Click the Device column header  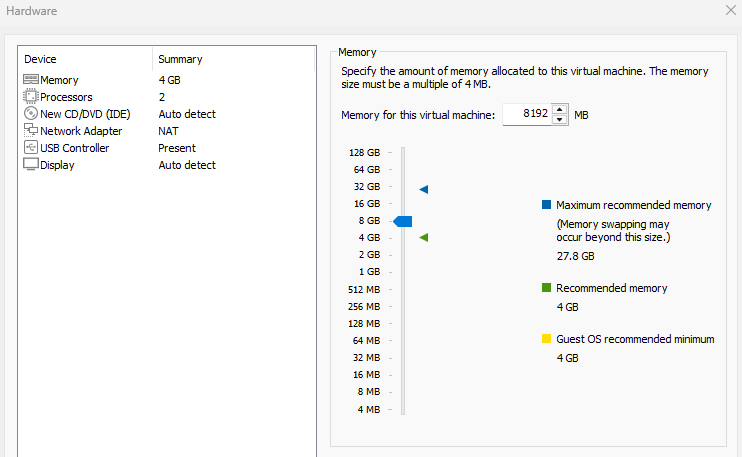pyautogui.click(x=40, y=59)
